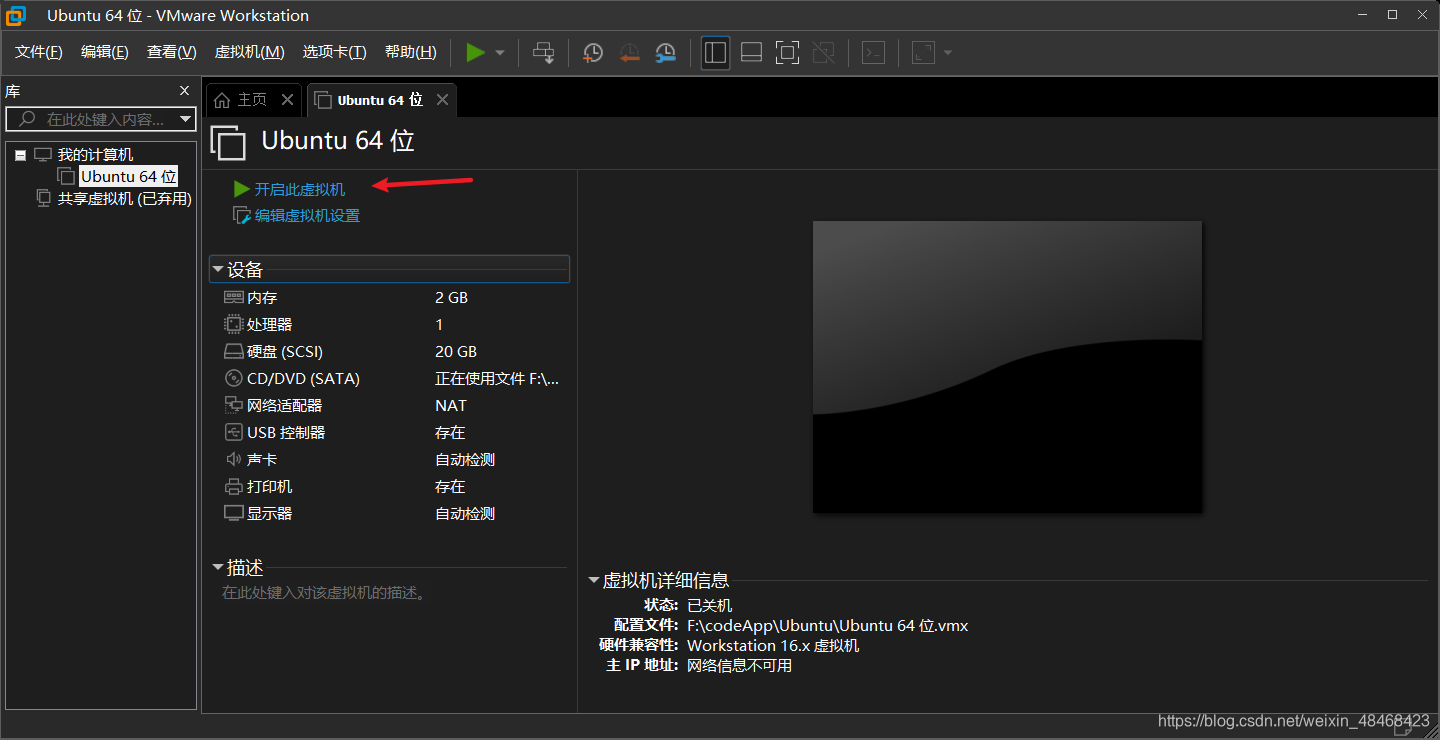
Task: Click the send Ctrl+Alt+Del toolbar icon
Action: [543, 52]
